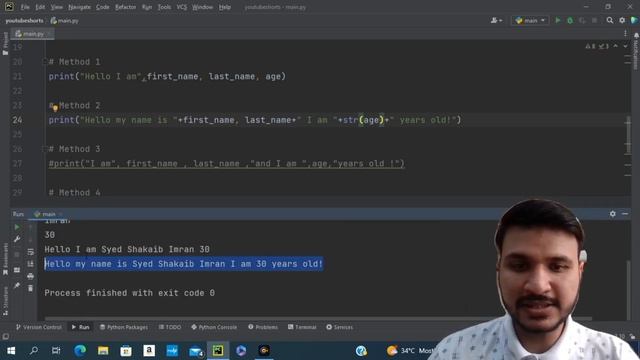Open the Problems tool window

click(263, 327)
